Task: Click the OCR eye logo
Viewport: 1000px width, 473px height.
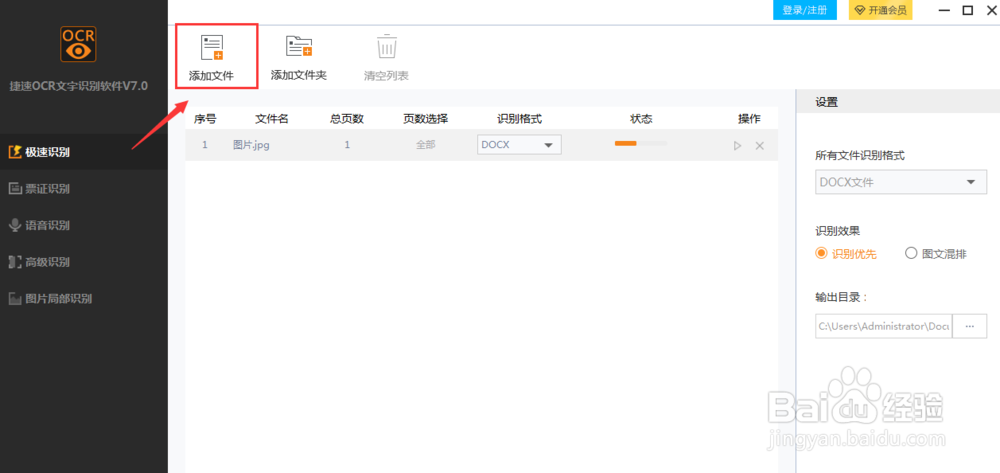Action: pyautogui.click(x=78, y=44)
